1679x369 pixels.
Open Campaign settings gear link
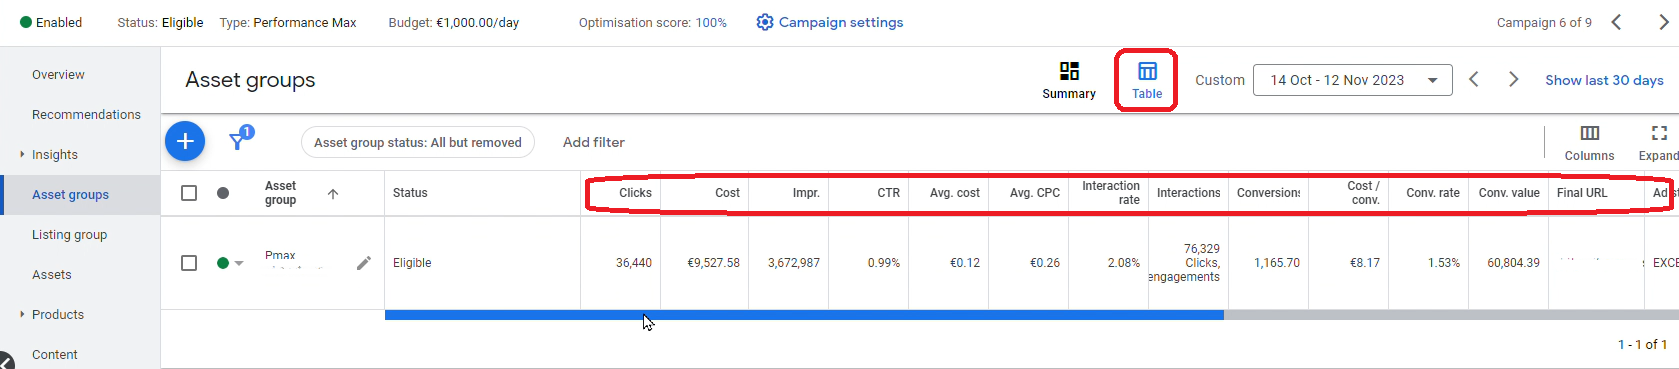point(830,22)
